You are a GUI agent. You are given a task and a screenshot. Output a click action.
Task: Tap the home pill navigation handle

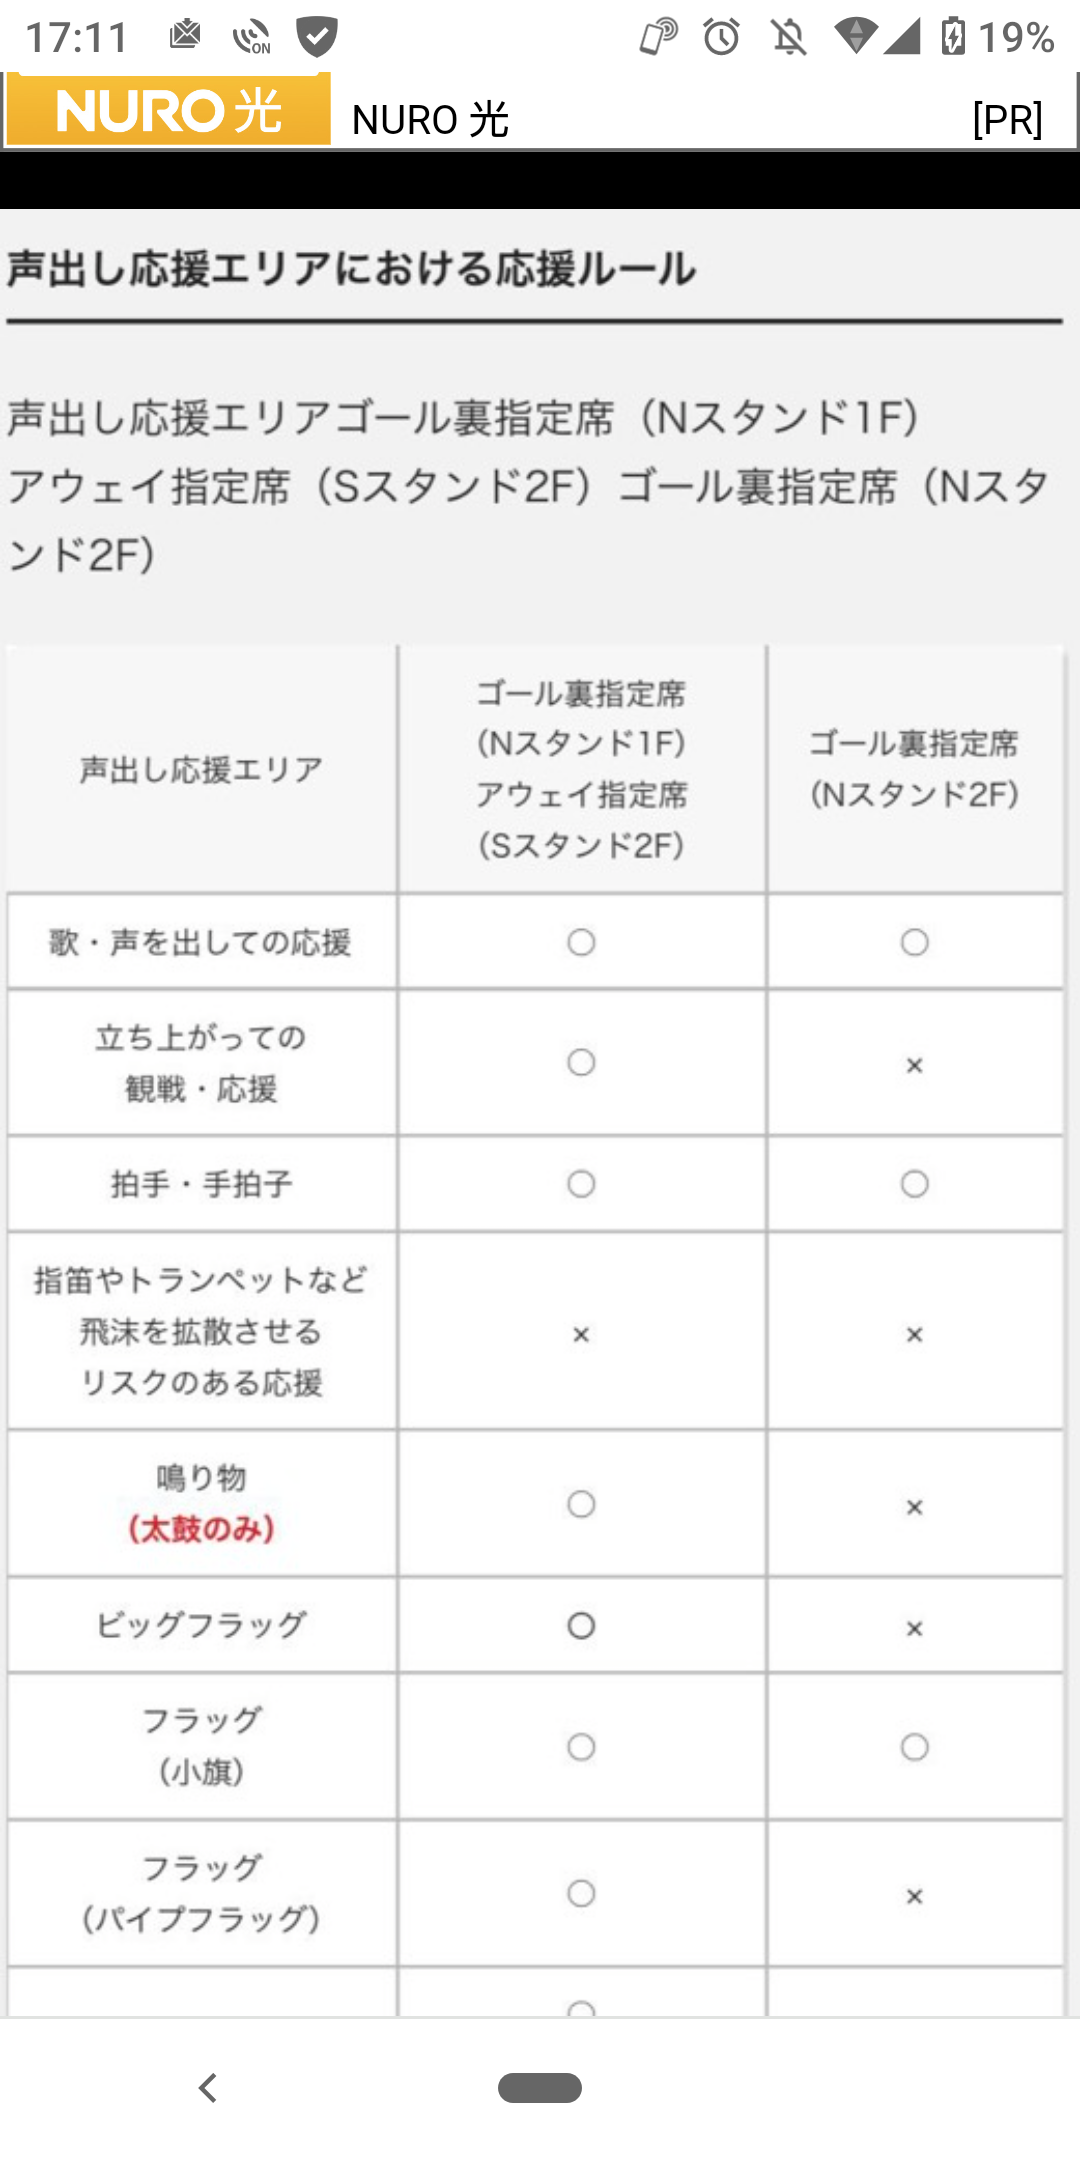[x=540, y=2088]
